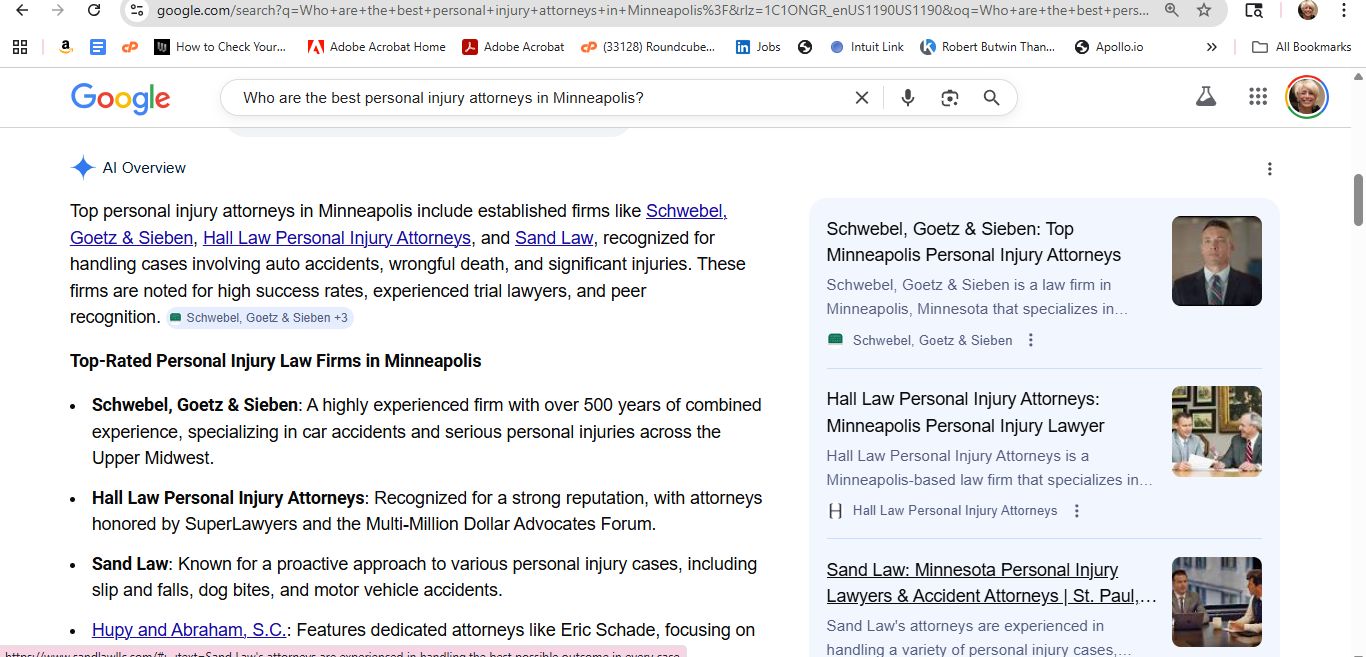Viewport: 1366px width, 657px height.
Task: Open options menu for Hall Law card
Action: [x=1076, y=511]
